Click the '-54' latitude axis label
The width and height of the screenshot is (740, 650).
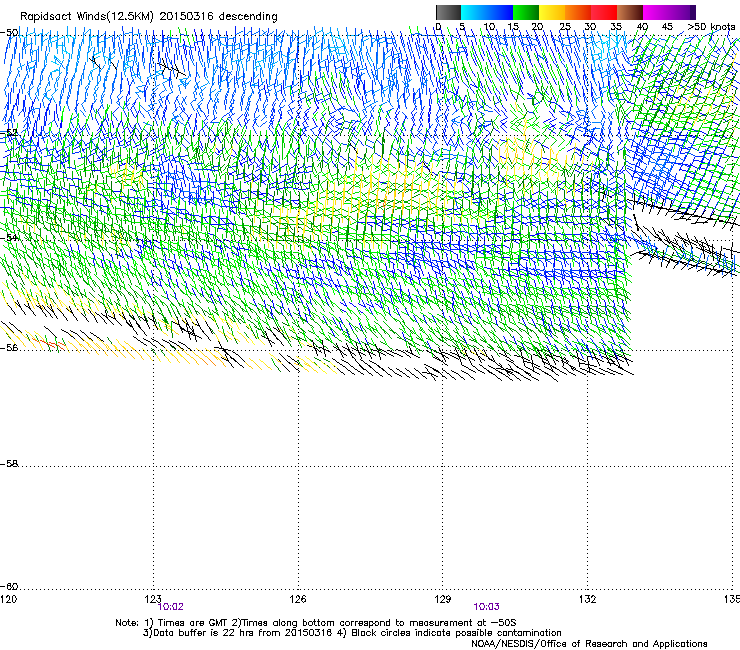[x=9, y=237]
